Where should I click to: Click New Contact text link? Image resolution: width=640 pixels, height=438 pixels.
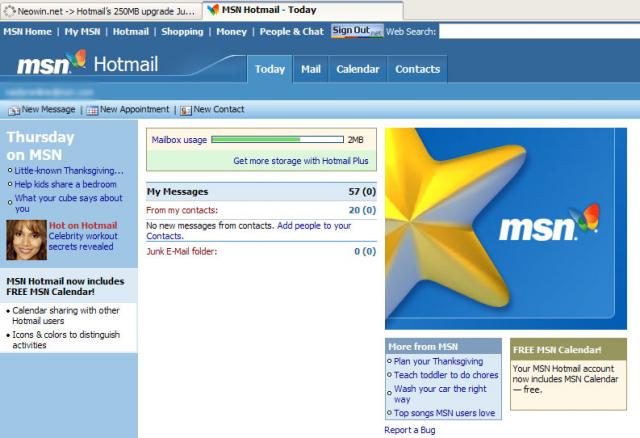[219, 109]
